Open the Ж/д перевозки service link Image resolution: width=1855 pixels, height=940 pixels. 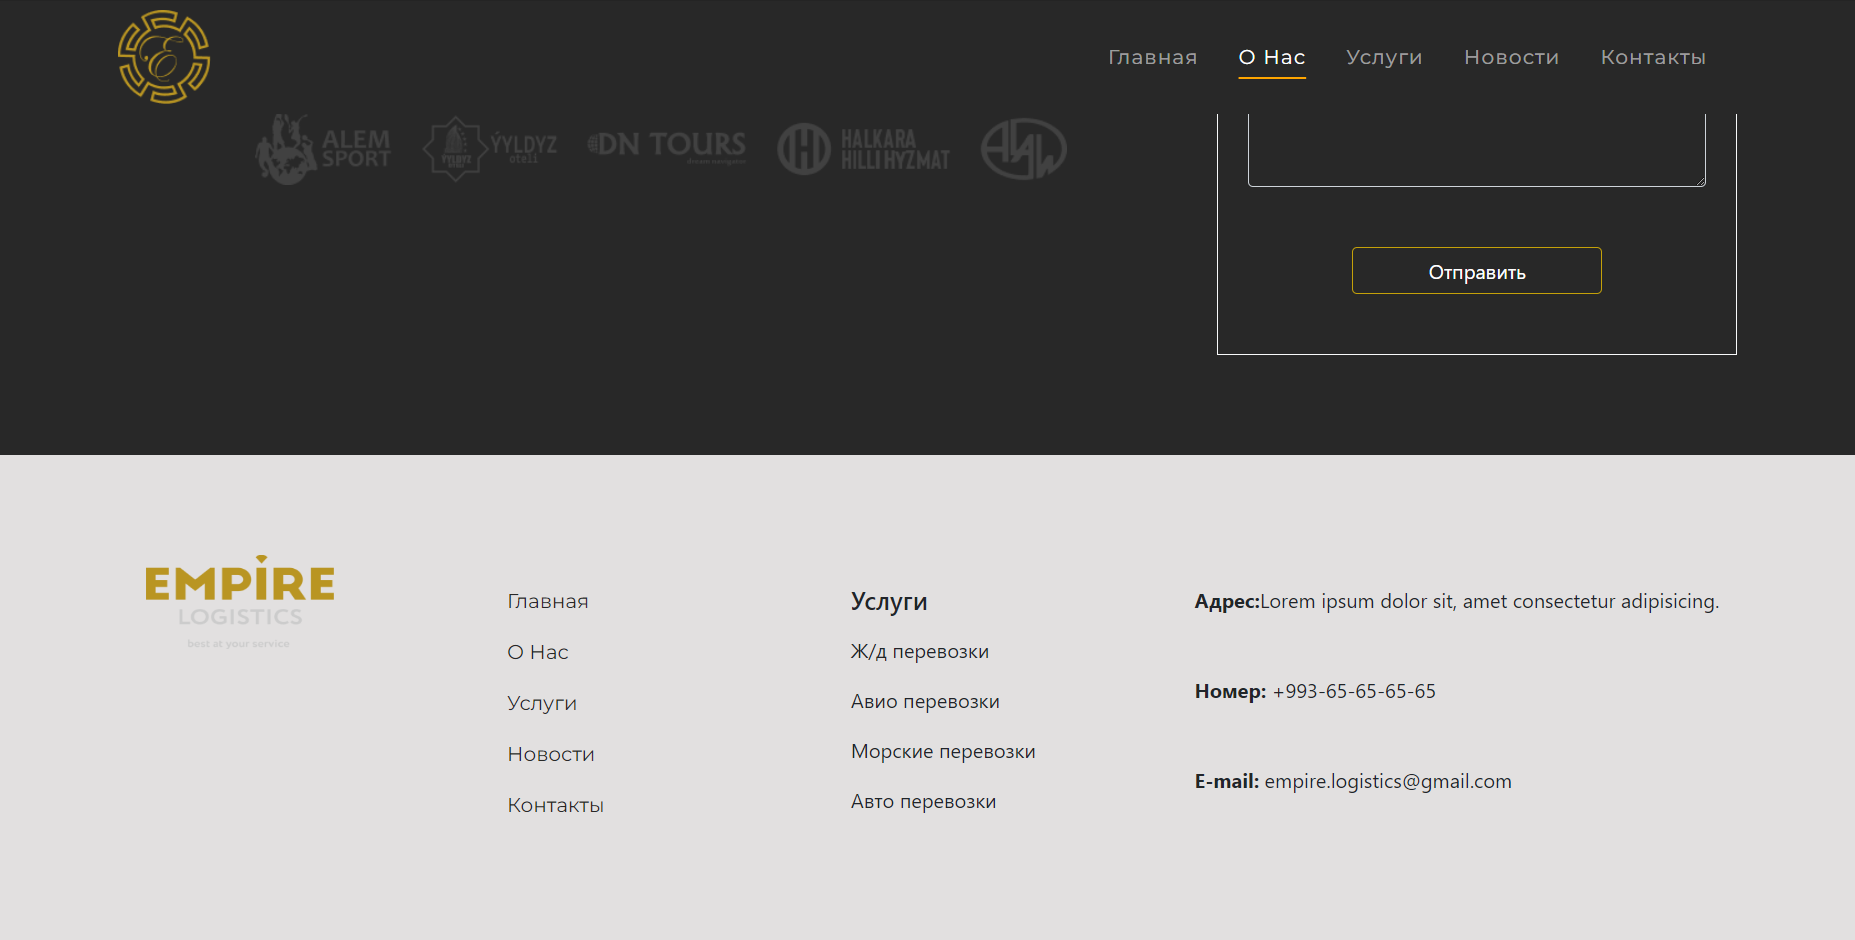920,652
